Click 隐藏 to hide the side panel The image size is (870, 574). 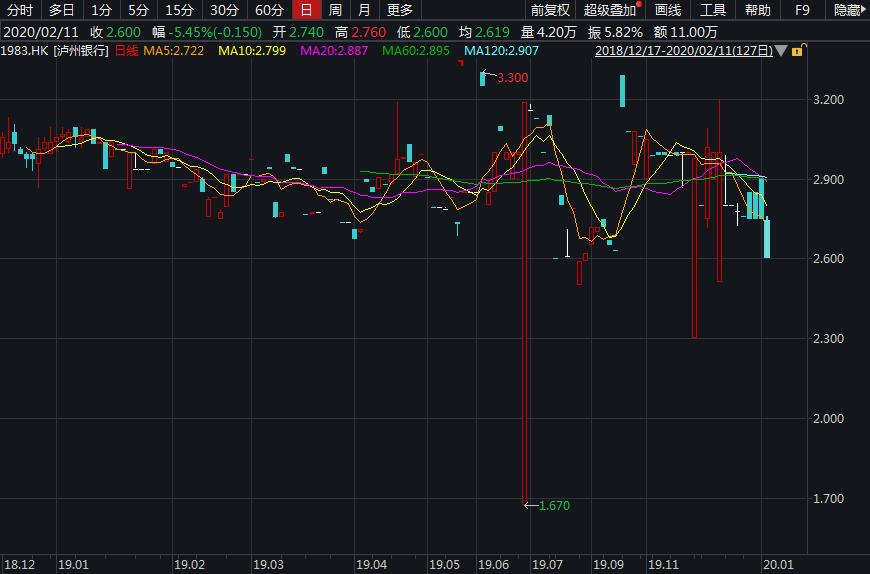click(x=847, y=10)
